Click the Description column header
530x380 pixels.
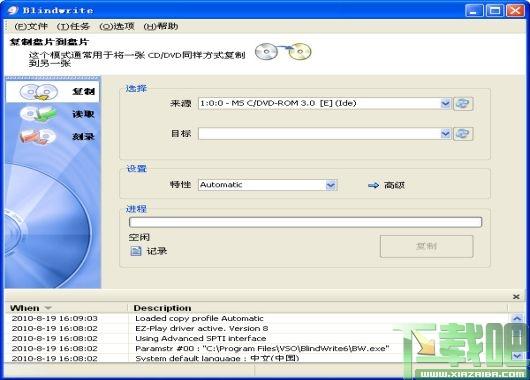click(x=162, y=308)
